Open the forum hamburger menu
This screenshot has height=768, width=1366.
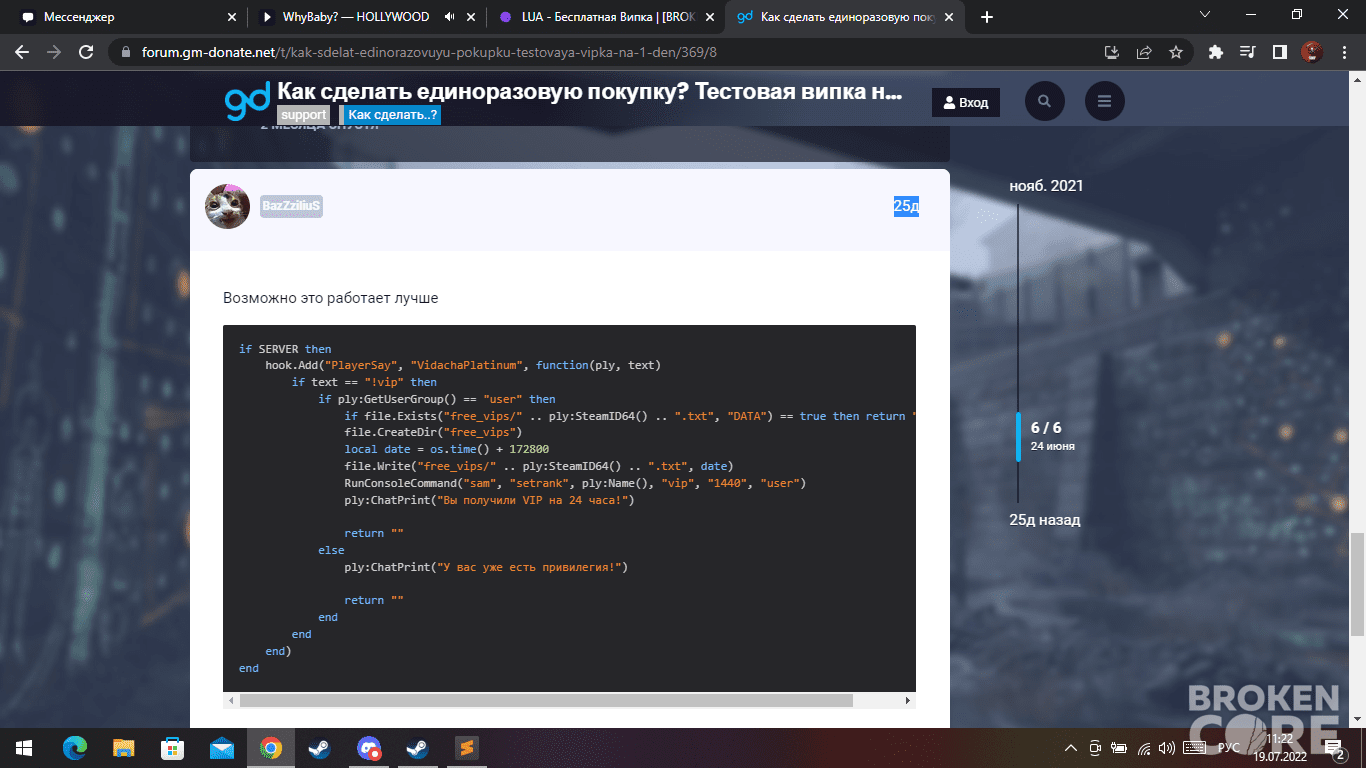point(1105,101)
